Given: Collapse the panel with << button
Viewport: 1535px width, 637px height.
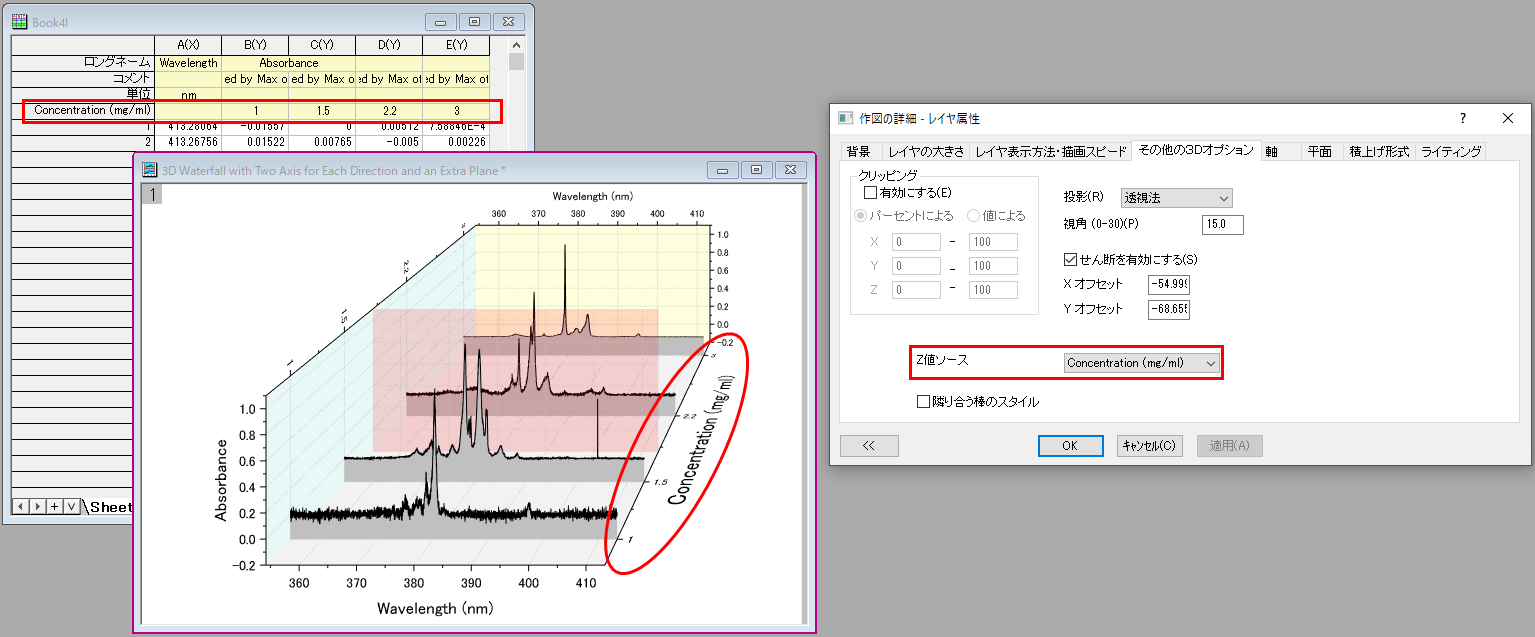Looking at the screenshot, I should click(x=867, y=446).
